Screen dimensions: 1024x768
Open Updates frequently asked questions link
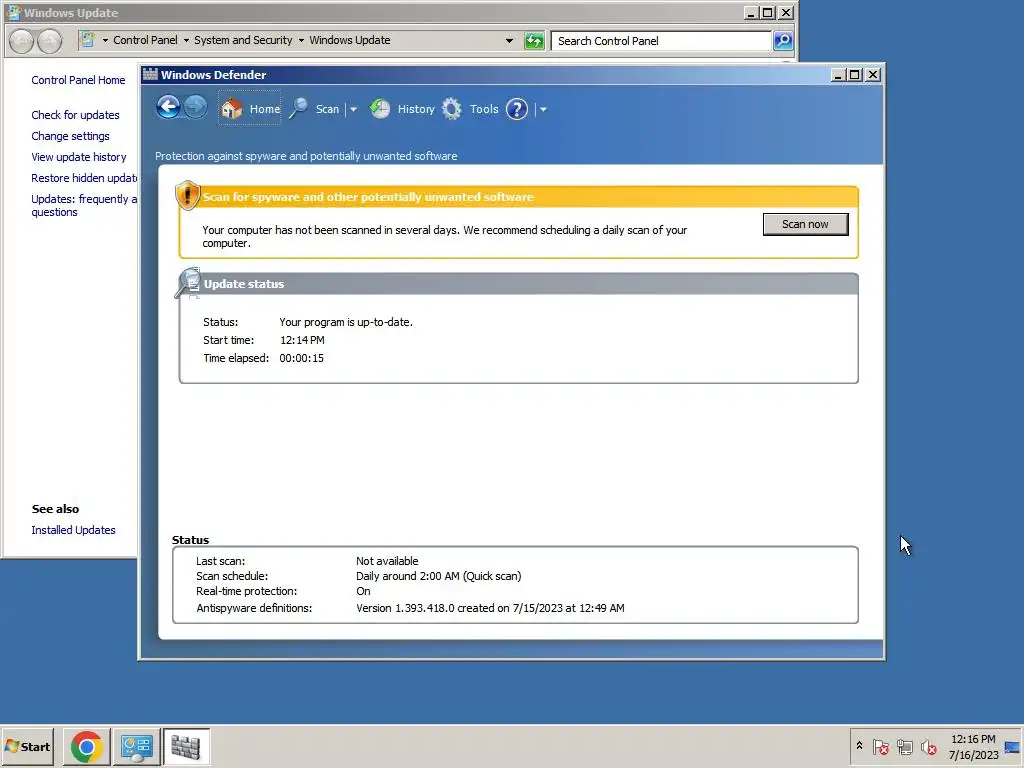pyautogui.click(x=84, y=205)
